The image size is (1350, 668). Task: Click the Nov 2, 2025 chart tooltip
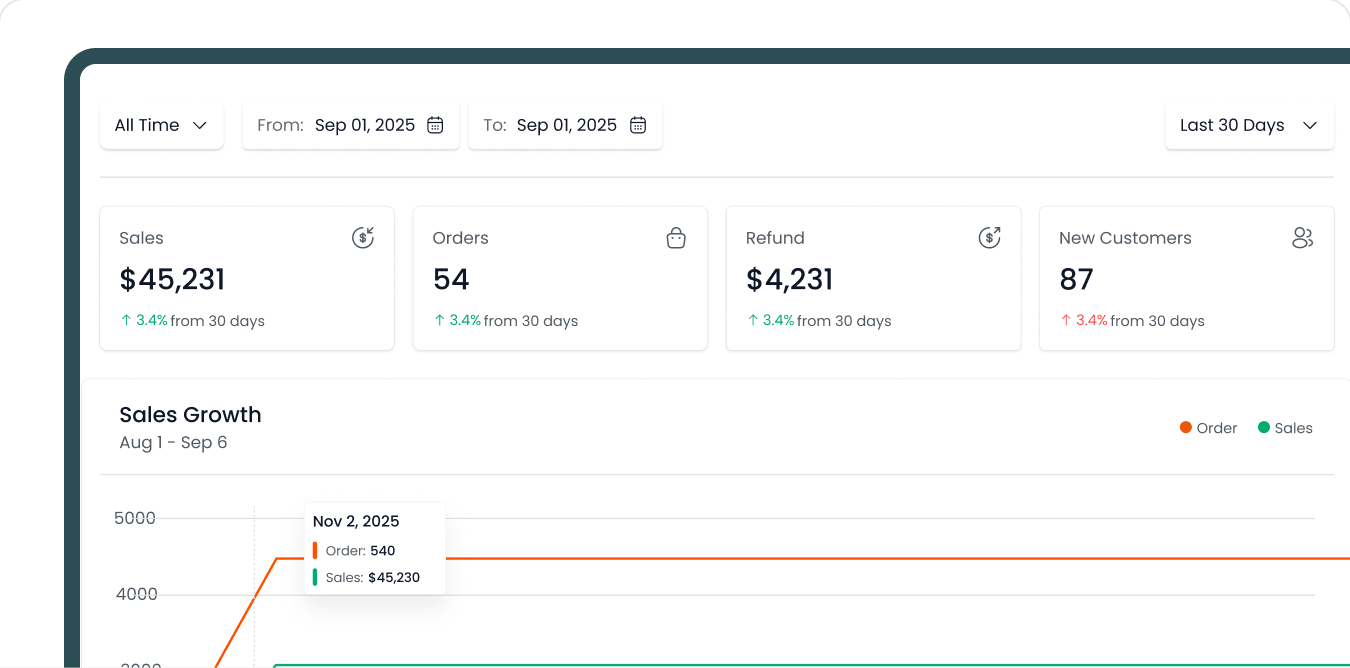pos(374,548)
